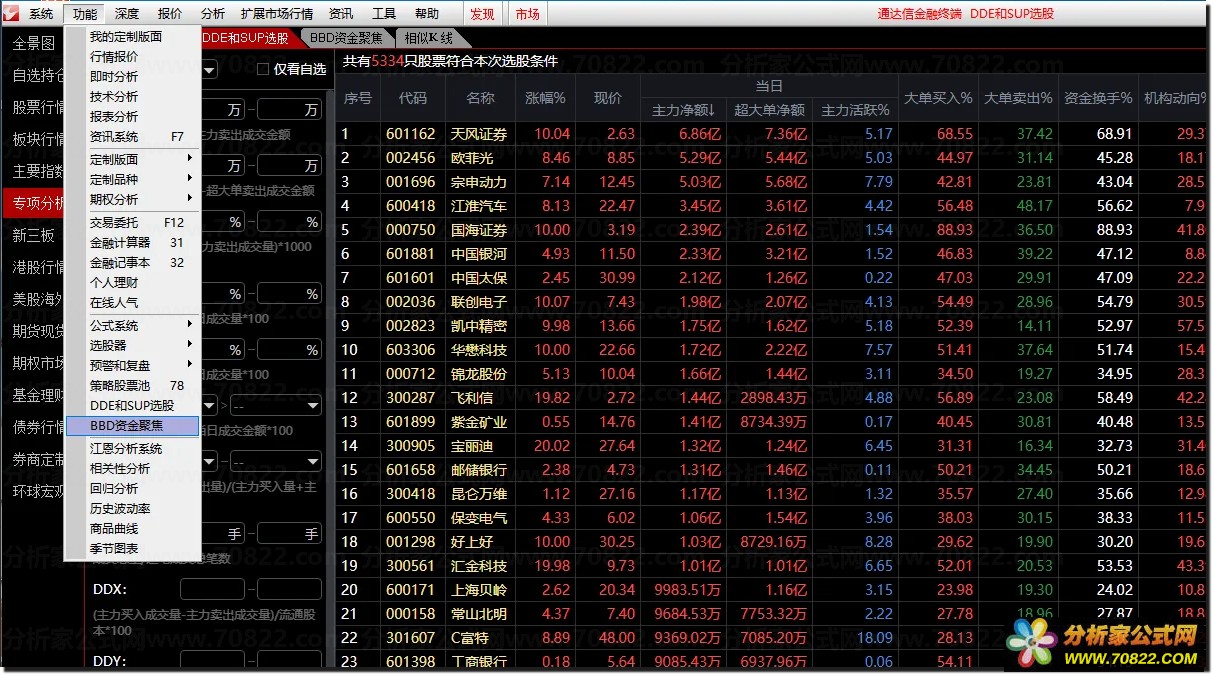The width and height of the screenshot is (1214, 675).
Task: Click the red app logo icon
Action: [10, 13]
